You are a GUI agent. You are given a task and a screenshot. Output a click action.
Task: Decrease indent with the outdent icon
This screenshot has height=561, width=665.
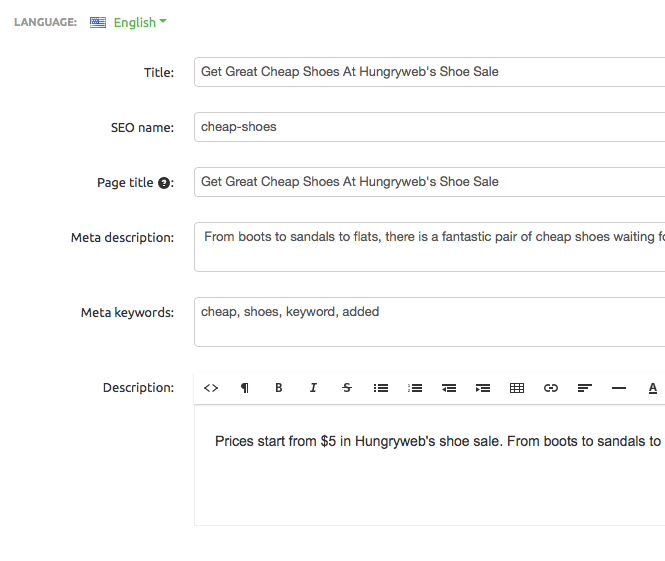pyautogui.click(x=449, y=388)
